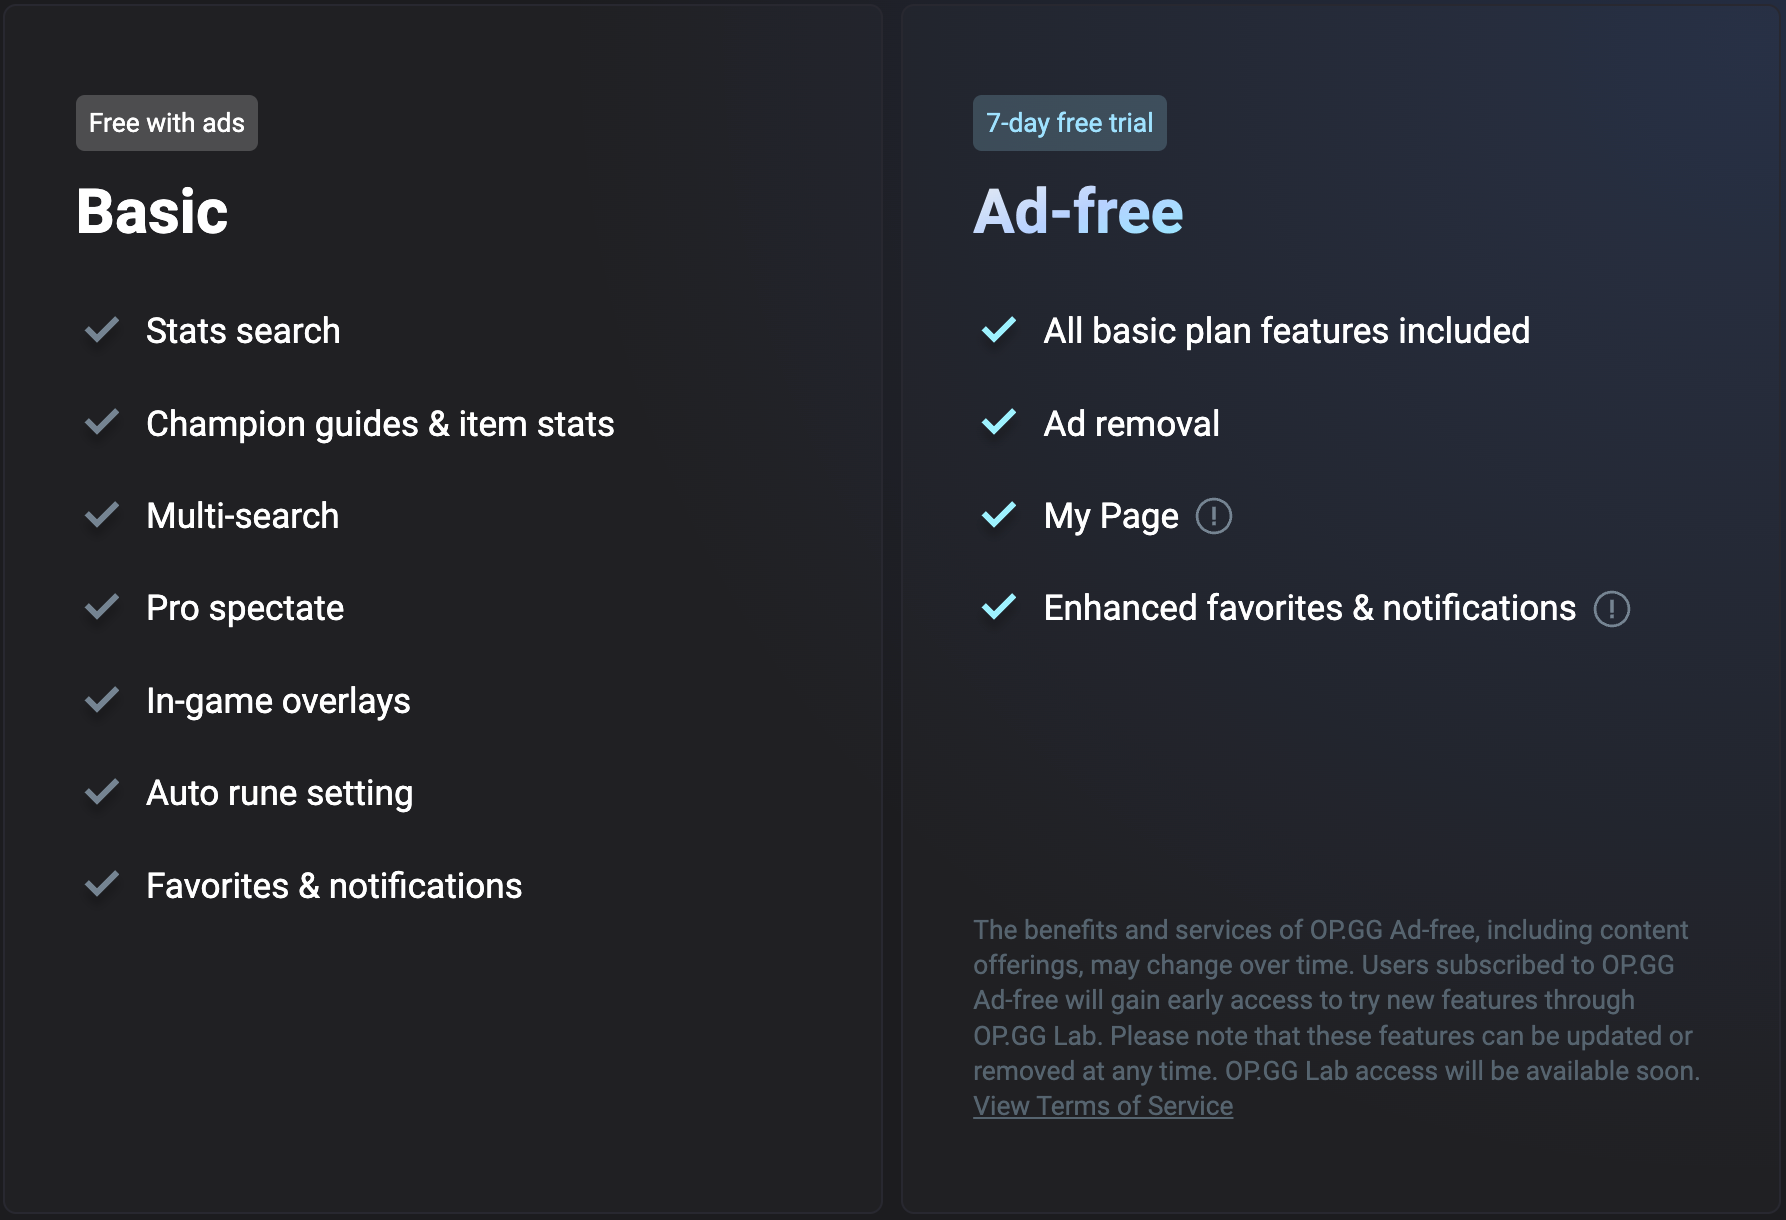Image resolution: width=1786 pixels, height=1220 pixels.
Task: Click the checkmark beside Stats search
Action: click(102, 330)
